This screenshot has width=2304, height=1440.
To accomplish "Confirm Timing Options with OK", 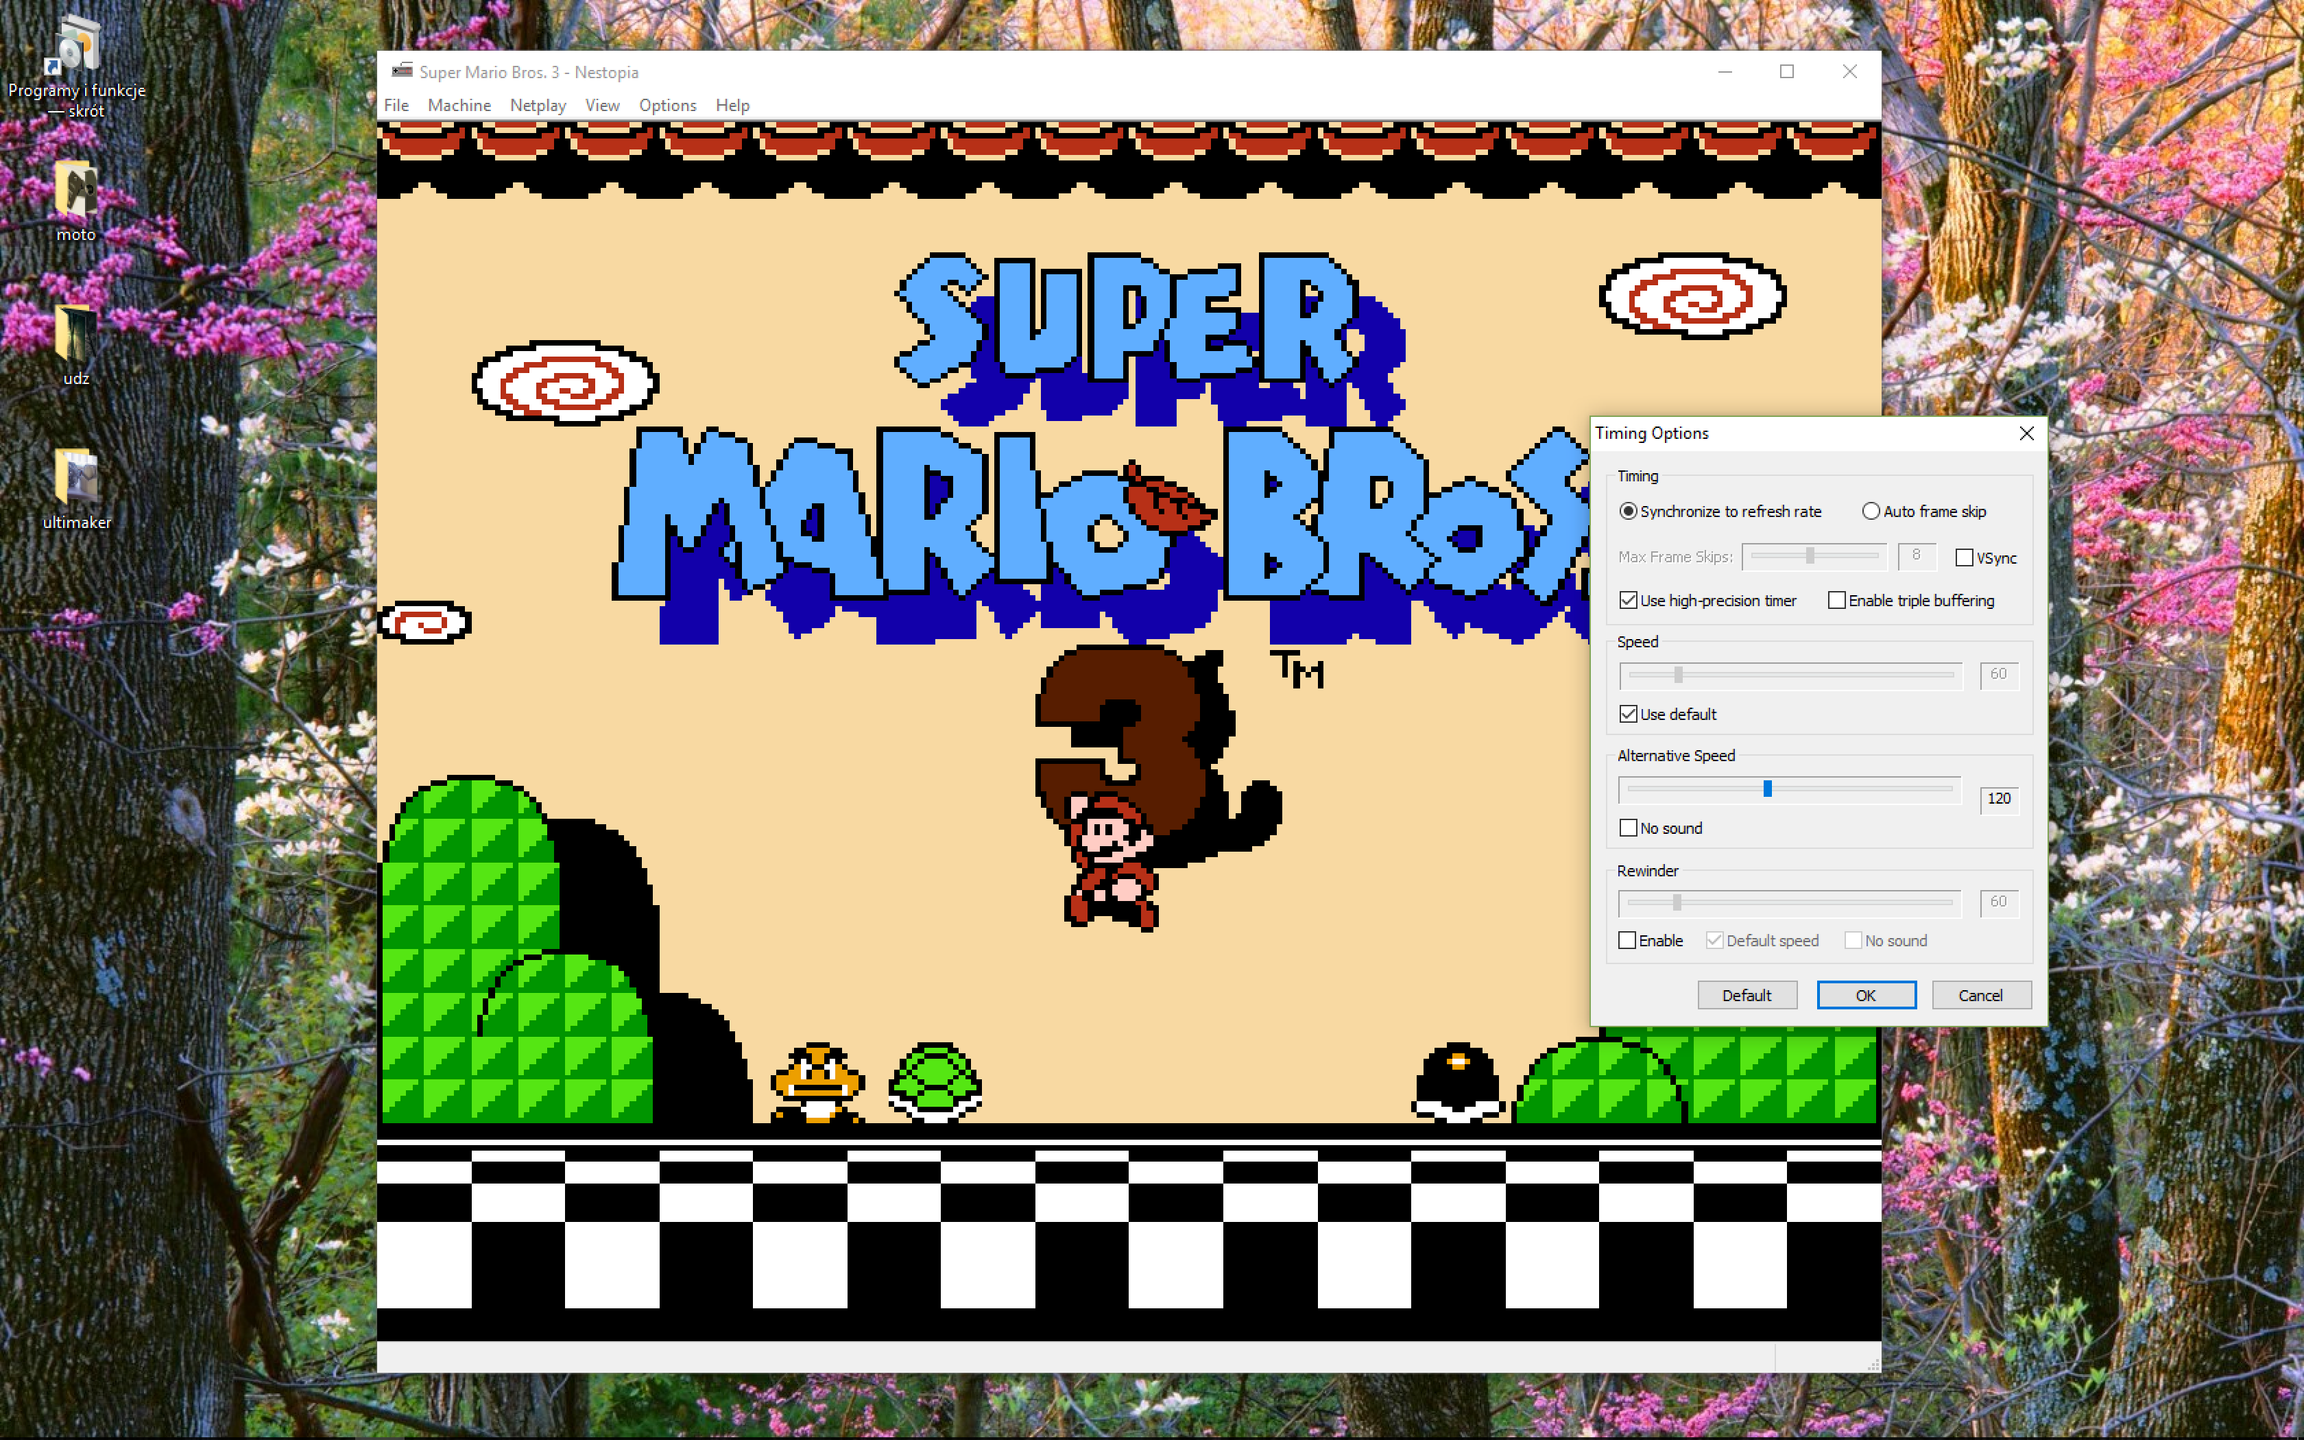I will pyautogui.click(x=1866, y=995).
